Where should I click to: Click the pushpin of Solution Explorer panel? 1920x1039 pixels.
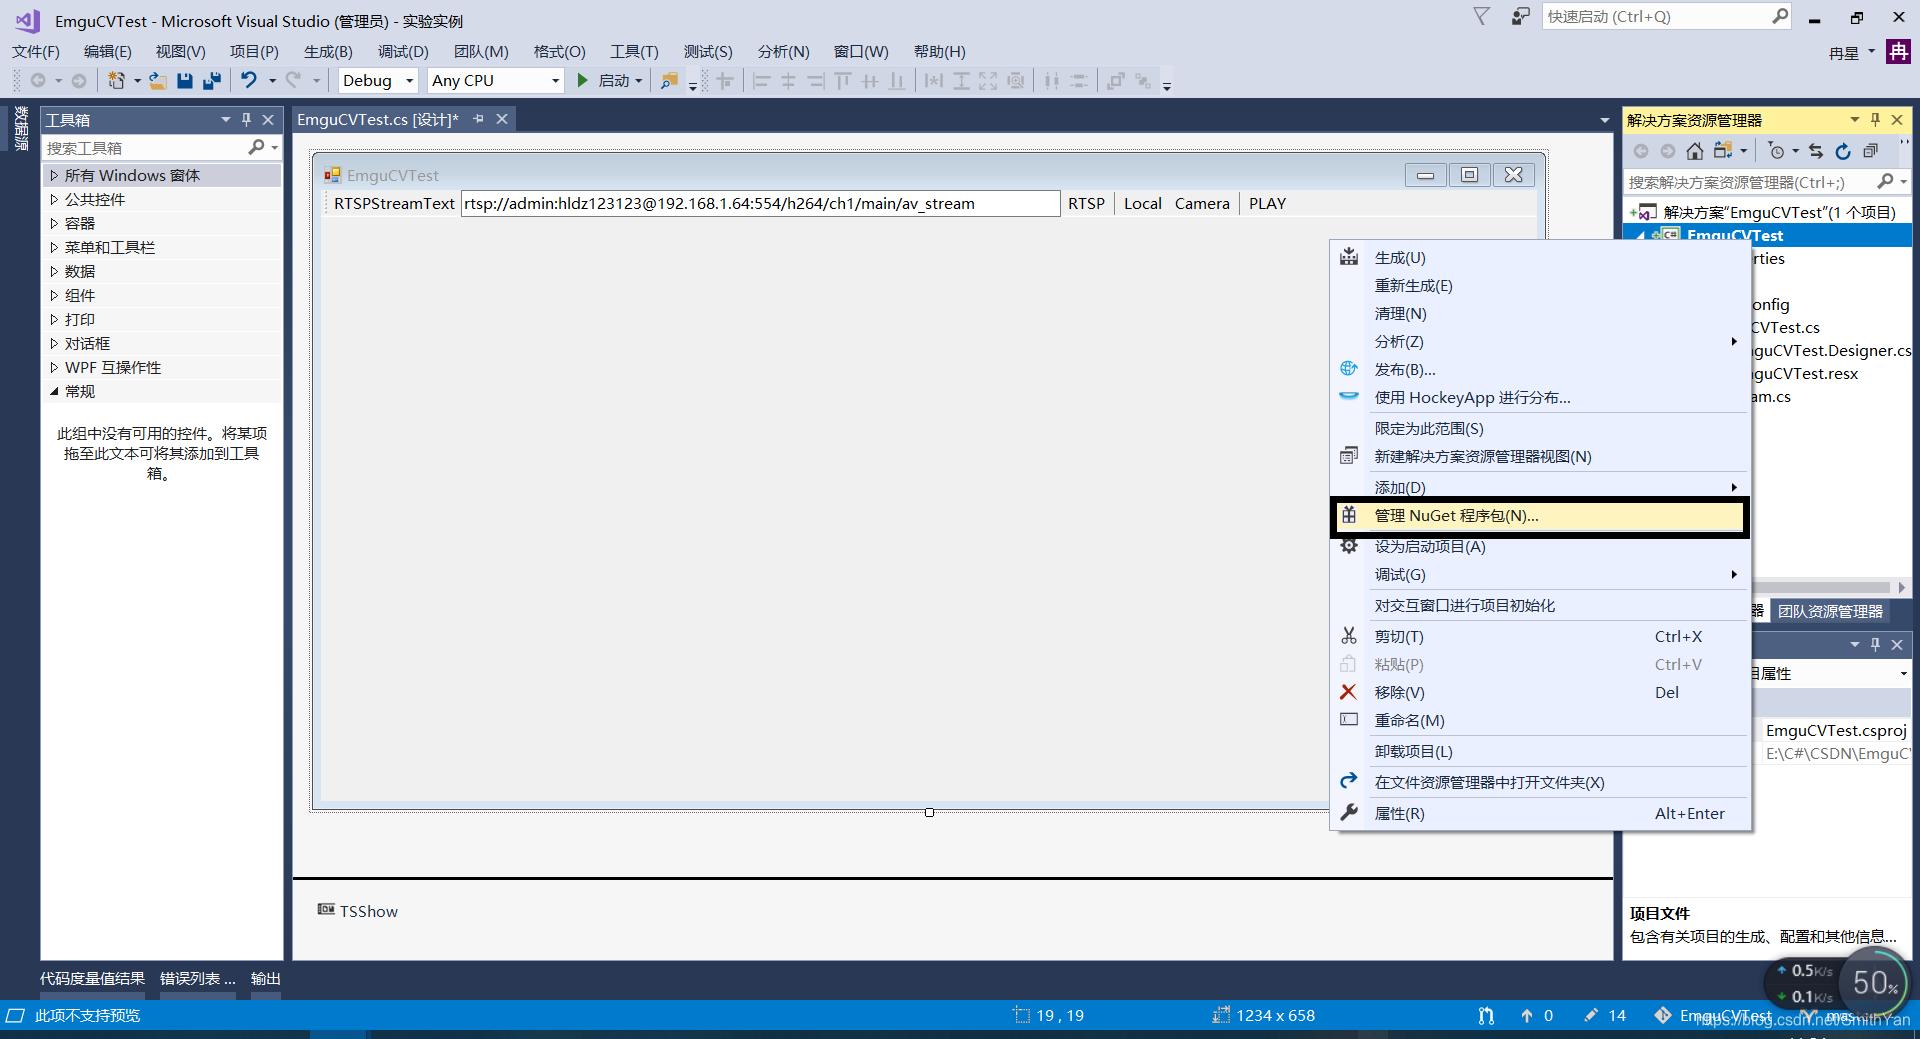(x=1876, y=119)
